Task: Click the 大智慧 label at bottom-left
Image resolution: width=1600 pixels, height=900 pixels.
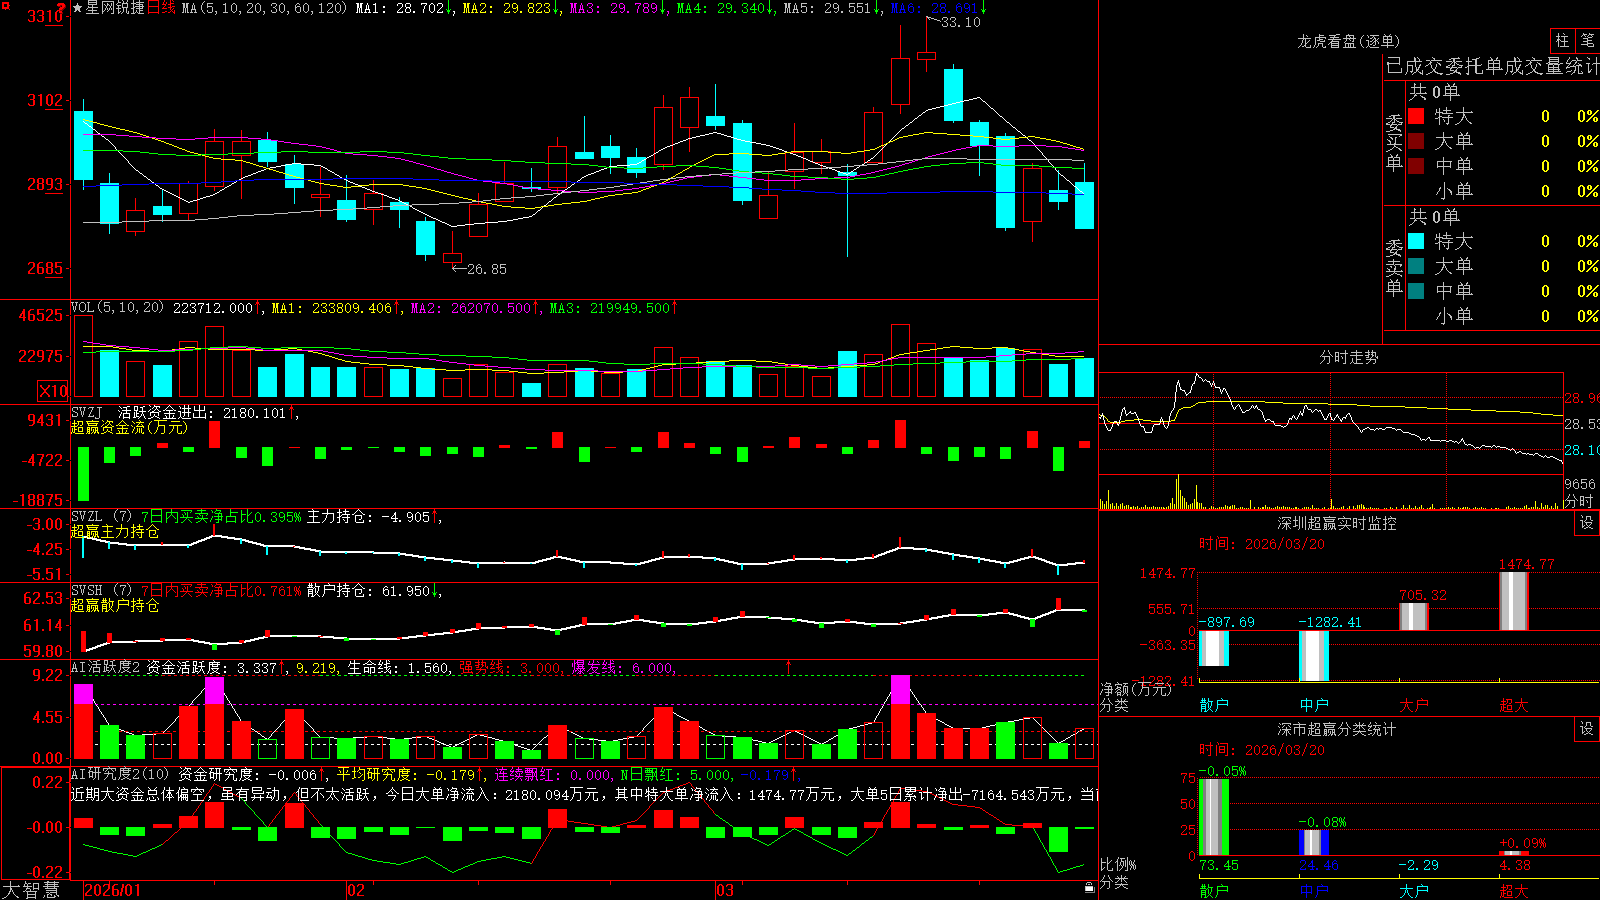Action: tap(31, 890)
